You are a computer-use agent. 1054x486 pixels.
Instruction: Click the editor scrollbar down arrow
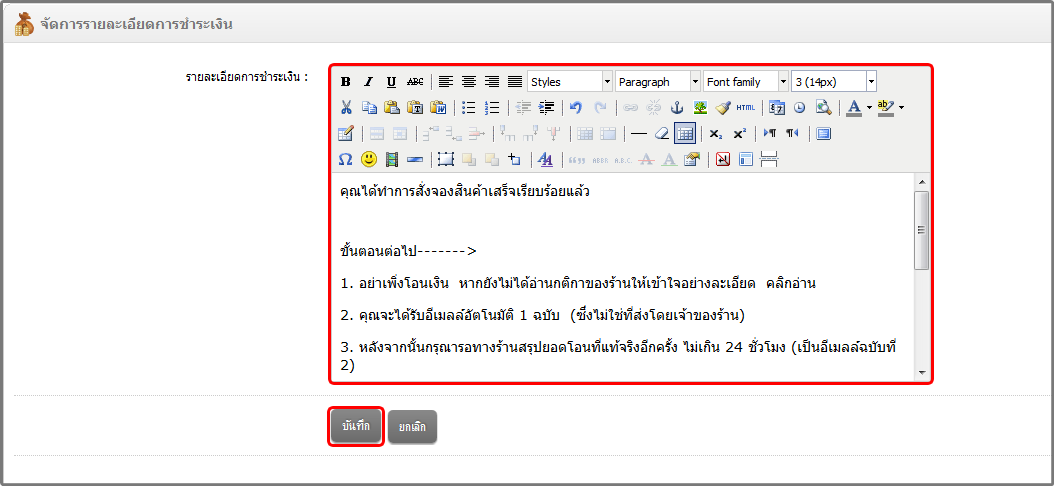(x=922, y=372)
